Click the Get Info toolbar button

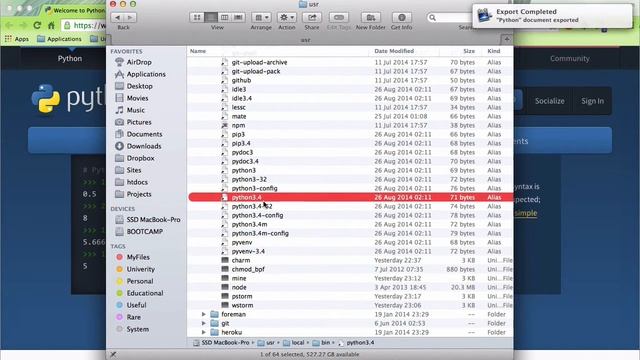[402, 17]
